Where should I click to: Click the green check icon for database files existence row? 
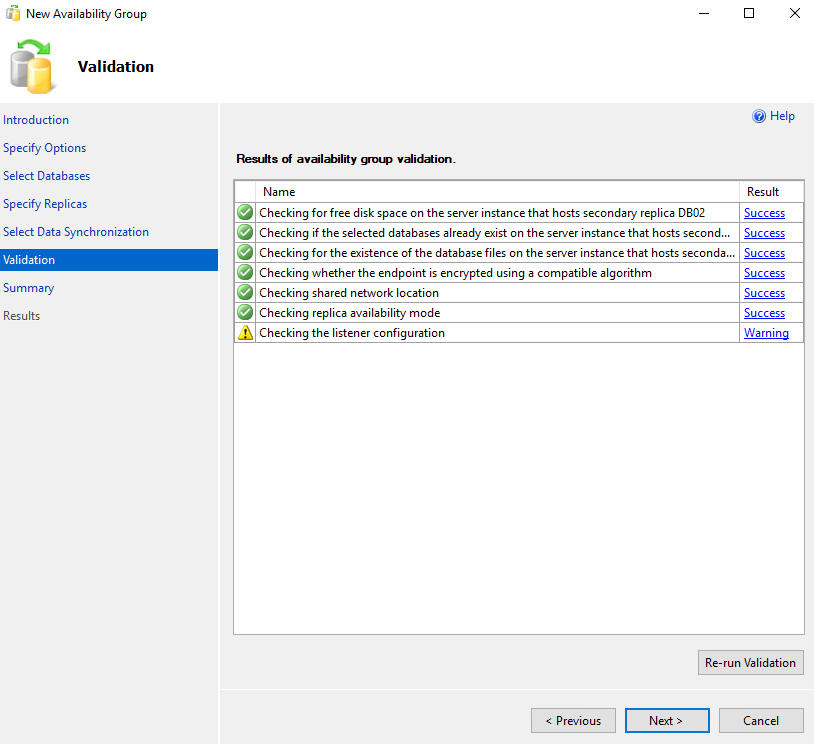(x=245, y=252)
